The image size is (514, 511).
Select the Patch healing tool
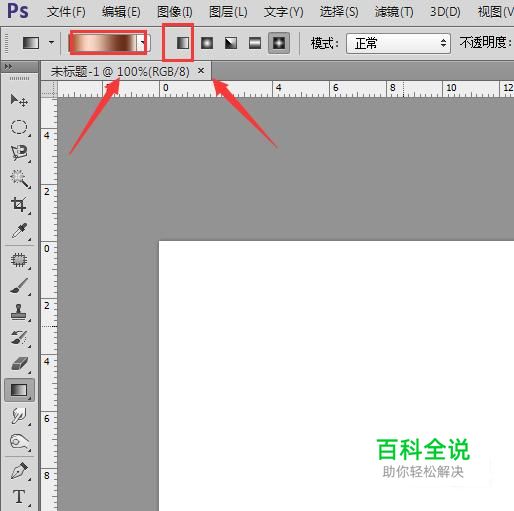19,260
